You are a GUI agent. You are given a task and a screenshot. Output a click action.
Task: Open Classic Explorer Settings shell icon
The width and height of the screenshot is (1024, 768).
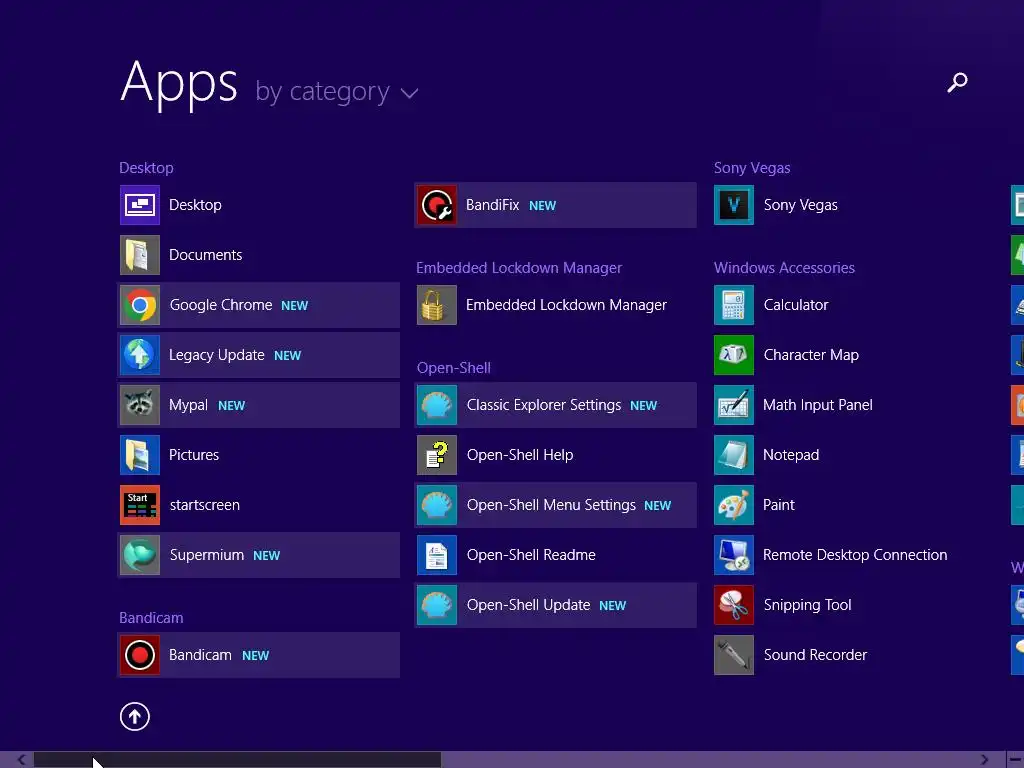tap(437, 405)
